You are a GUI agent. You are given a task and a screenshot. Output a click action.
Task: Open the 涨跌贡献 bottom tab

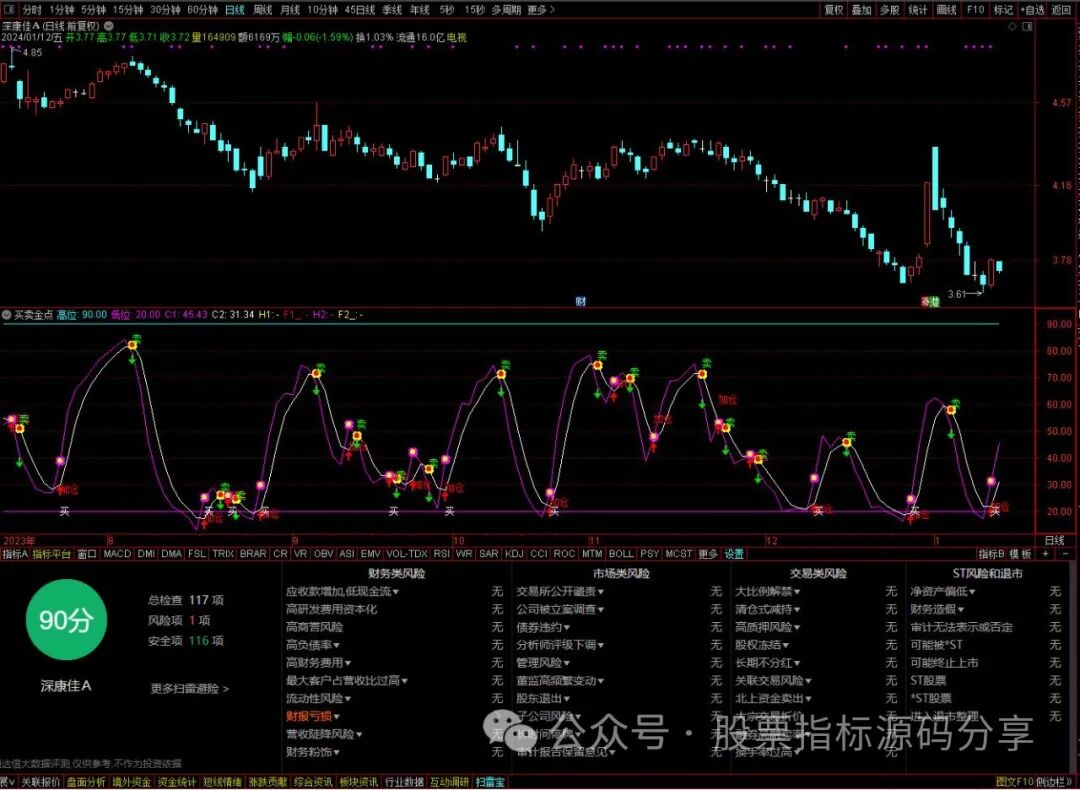pyautogui.click(x=268, y=782)
